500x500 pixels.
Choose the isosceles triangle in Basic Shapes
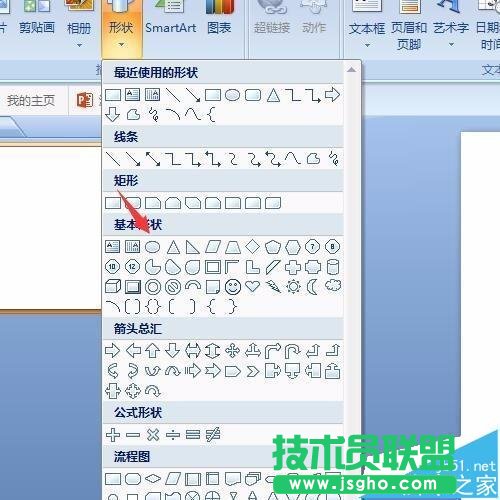173,247
